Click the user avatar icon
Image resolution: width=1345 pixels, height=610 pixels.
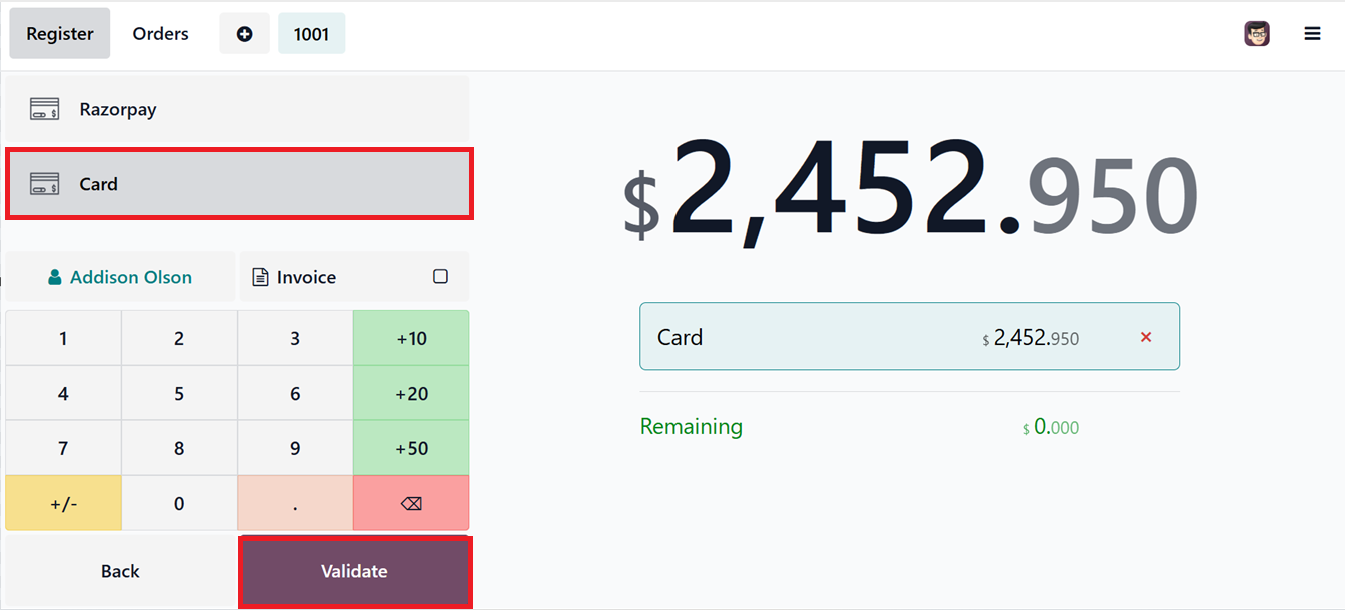(x=1257, y=34)
